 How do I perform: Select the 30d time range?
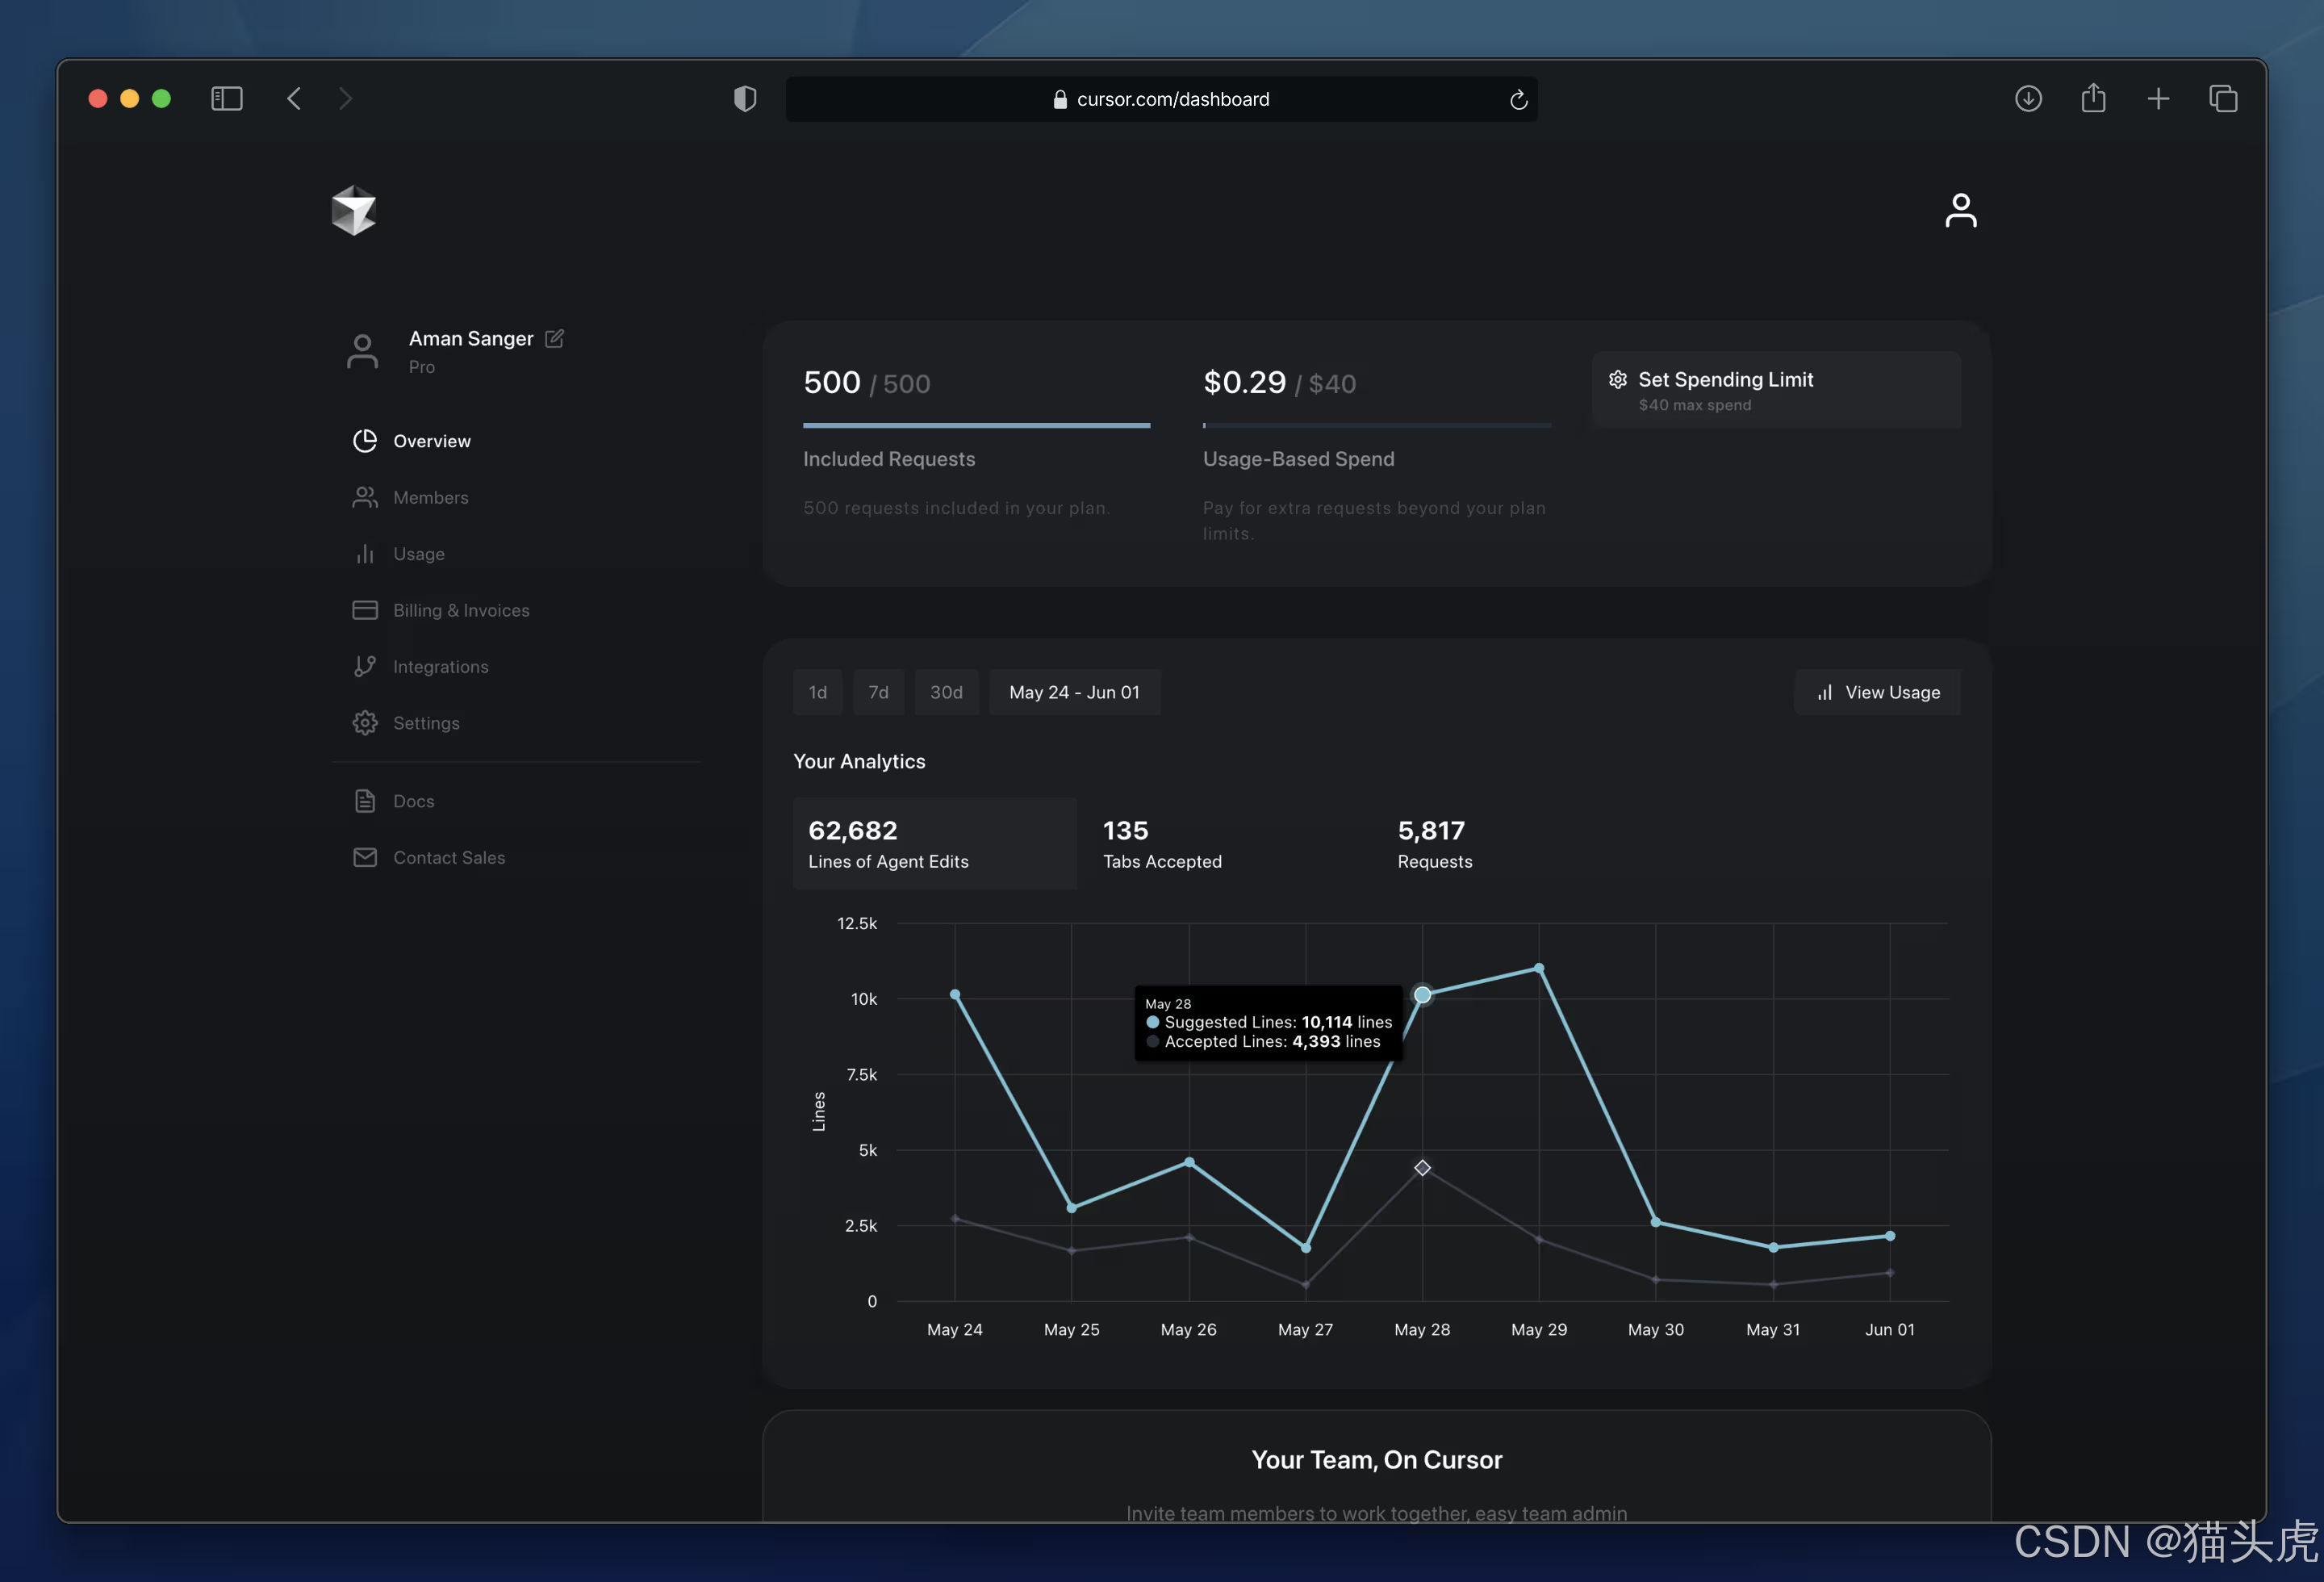pyautogui.click(x=946, y=692)
